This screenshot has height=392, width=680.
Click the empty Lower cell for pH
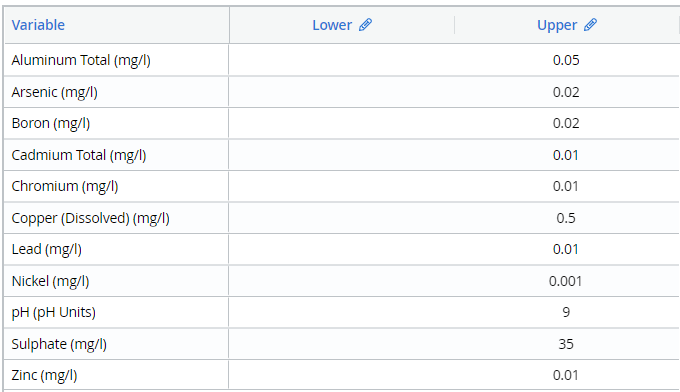tap(341, 312)
